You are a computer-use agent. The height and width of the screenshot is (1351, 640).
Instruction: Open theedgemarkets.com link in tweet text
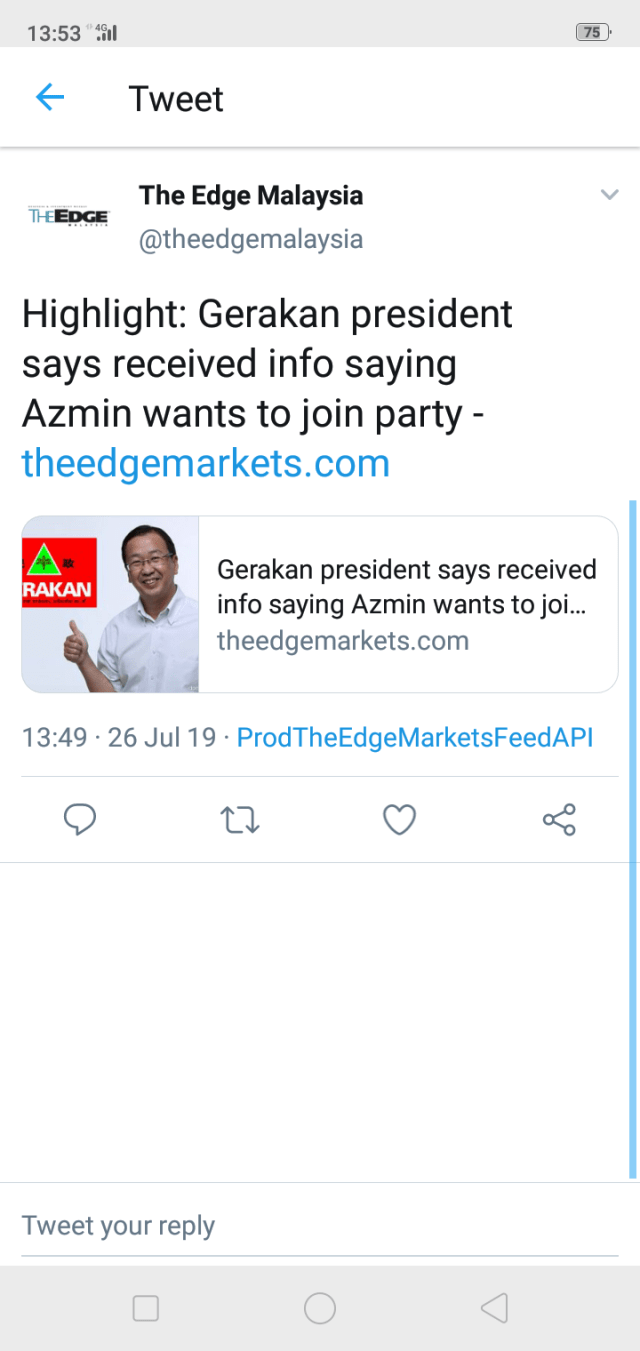tap(205, 463)
